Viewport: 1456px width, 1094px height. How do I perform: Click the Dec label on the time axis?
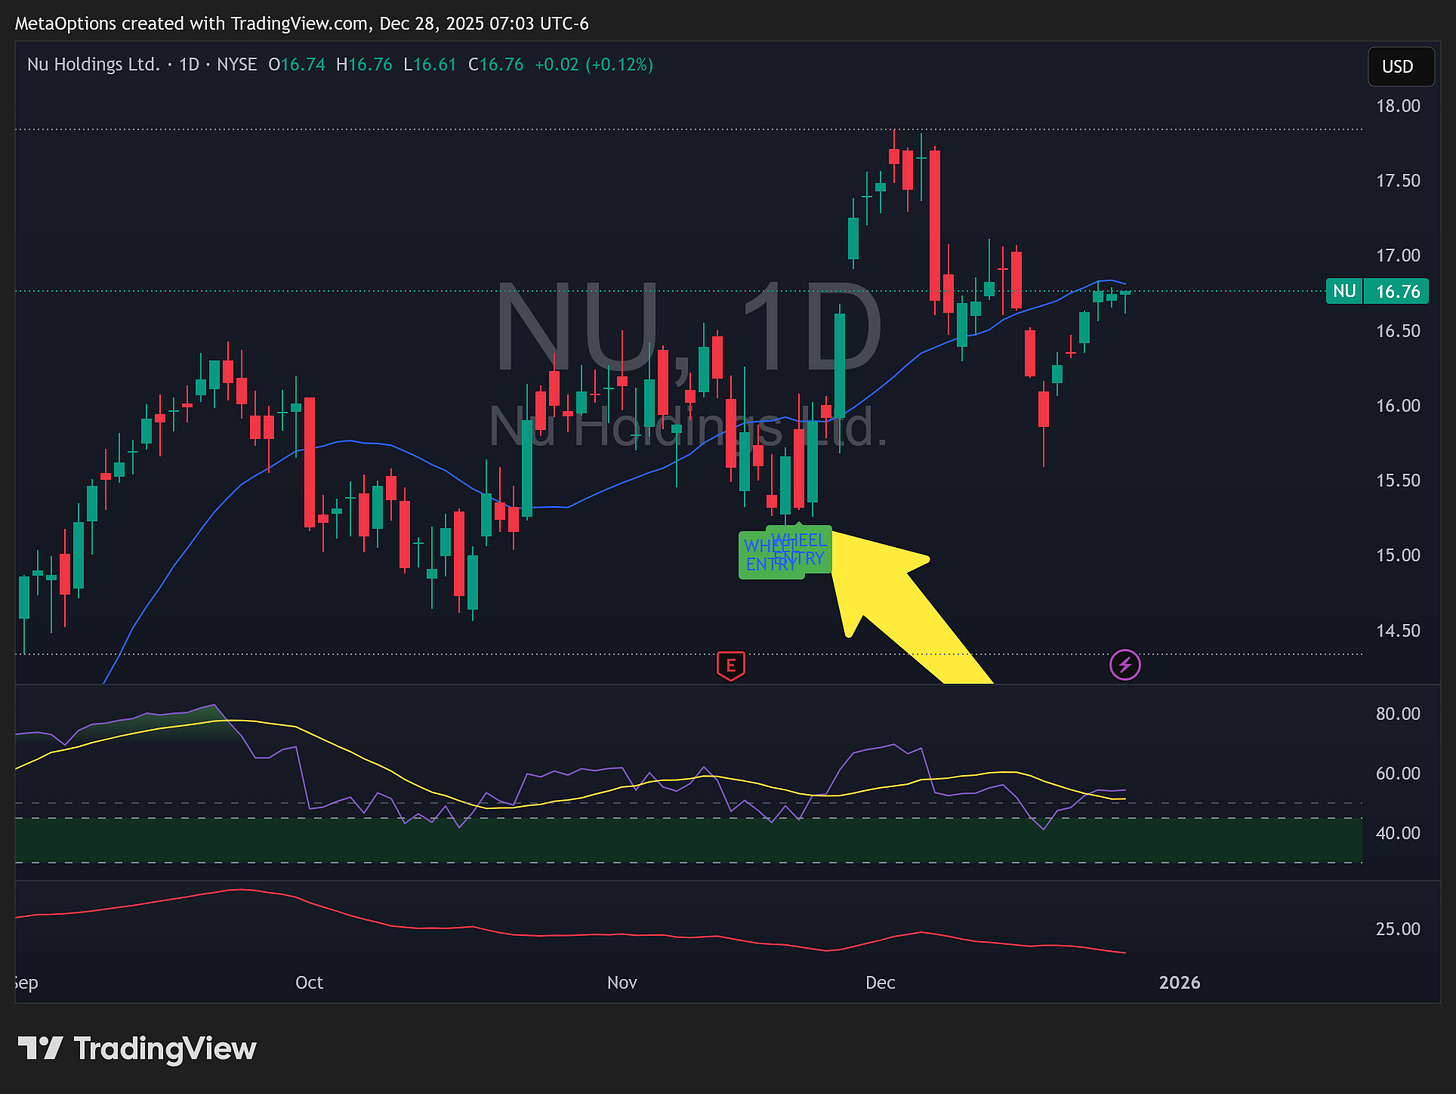[880, 982]
